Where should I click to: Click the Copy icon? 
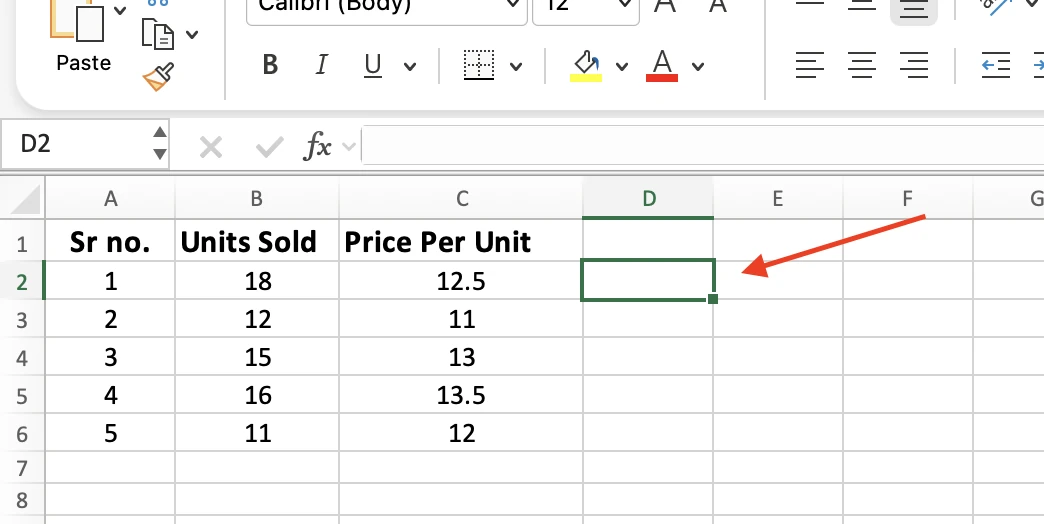point(158,34)
